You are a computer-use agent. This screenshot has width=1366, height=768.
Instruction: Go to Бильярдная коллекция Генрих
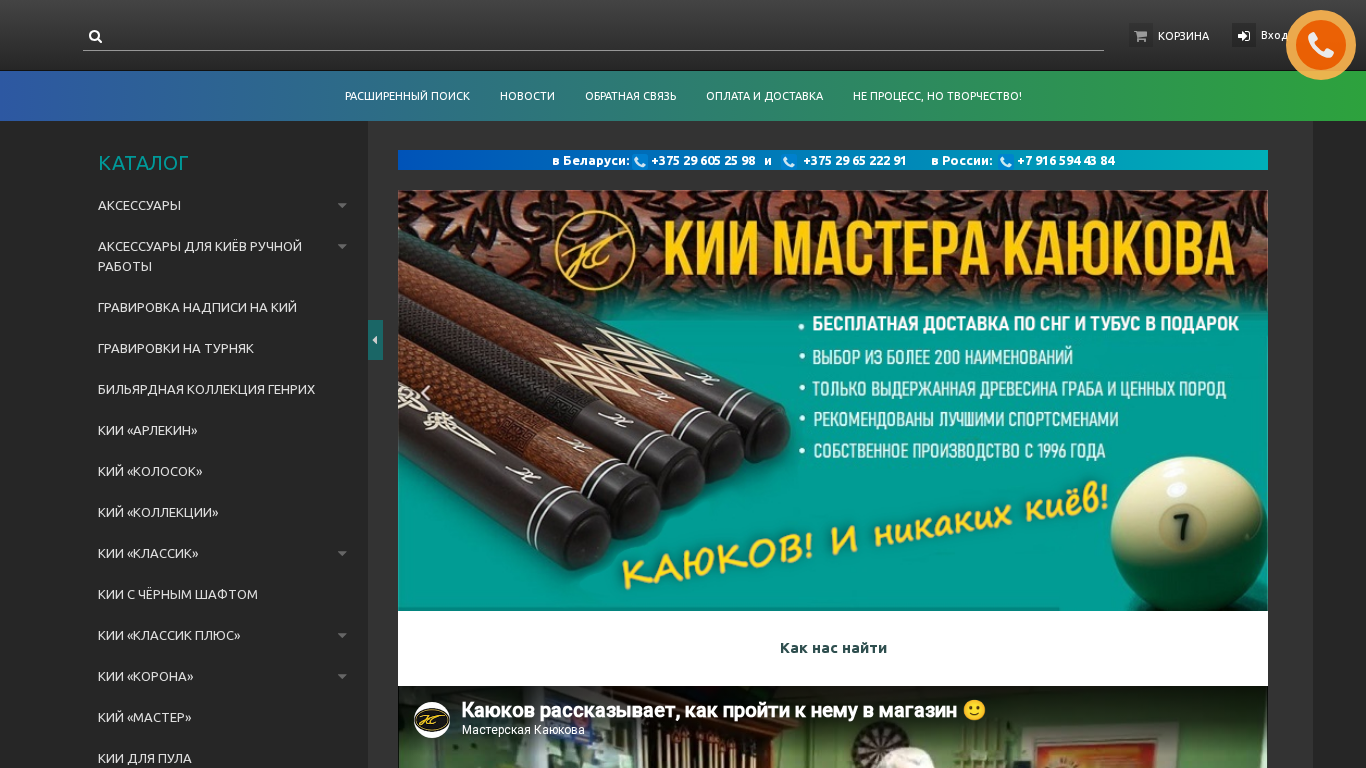coord(206,390)
